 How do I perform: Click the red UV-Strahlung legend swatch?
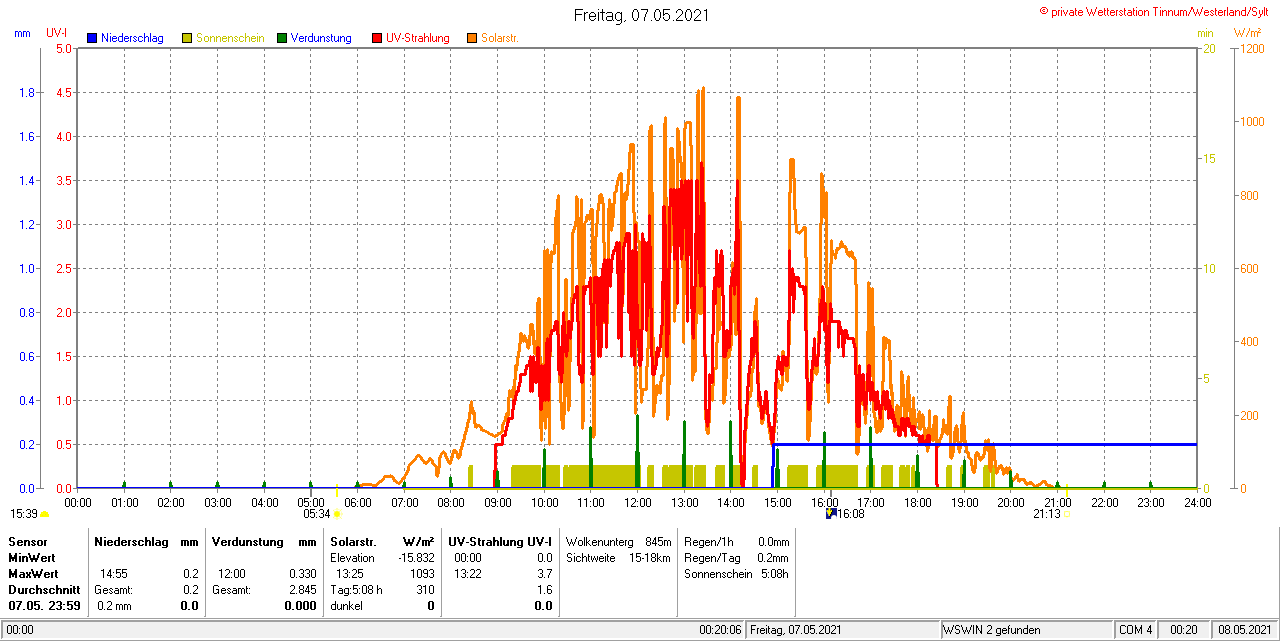pyautogui.click(x=377, y=38)
